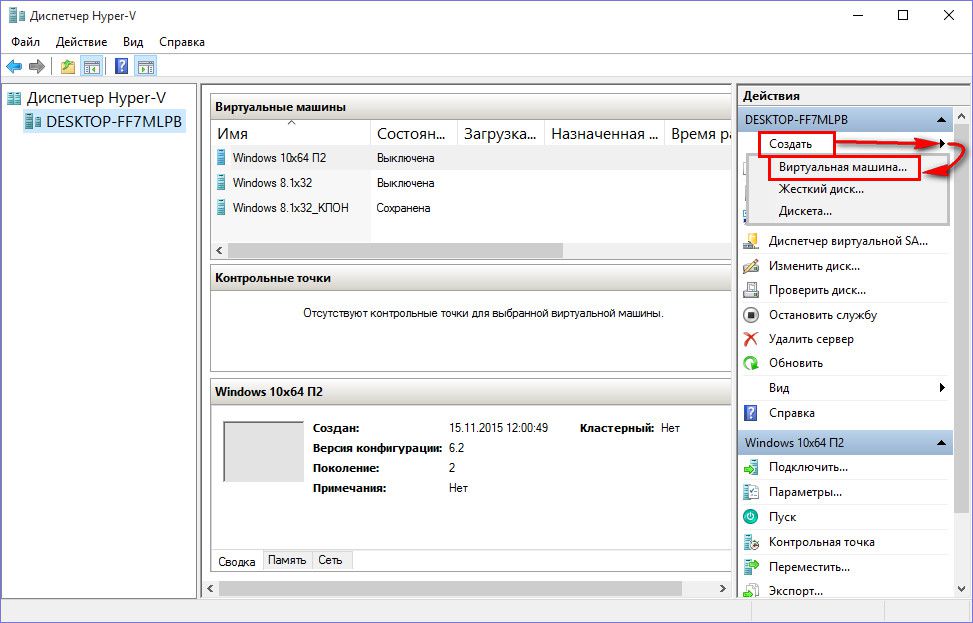Choose Виртуальная машина... from Create submenu
The height and width of the screenshot is (623, 973).
[x=843, y=168]
